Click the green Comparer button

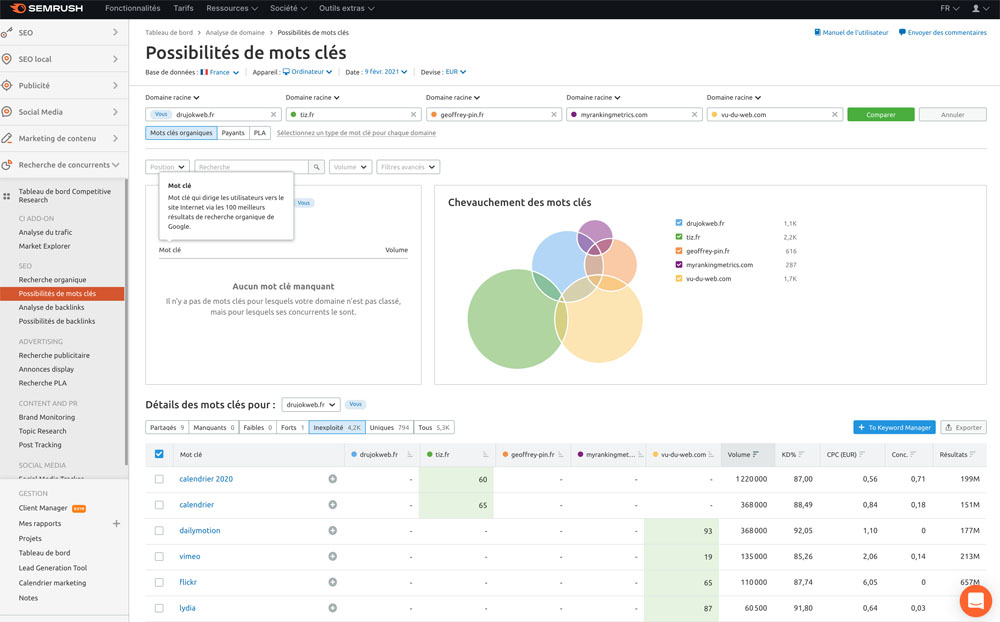881,115
